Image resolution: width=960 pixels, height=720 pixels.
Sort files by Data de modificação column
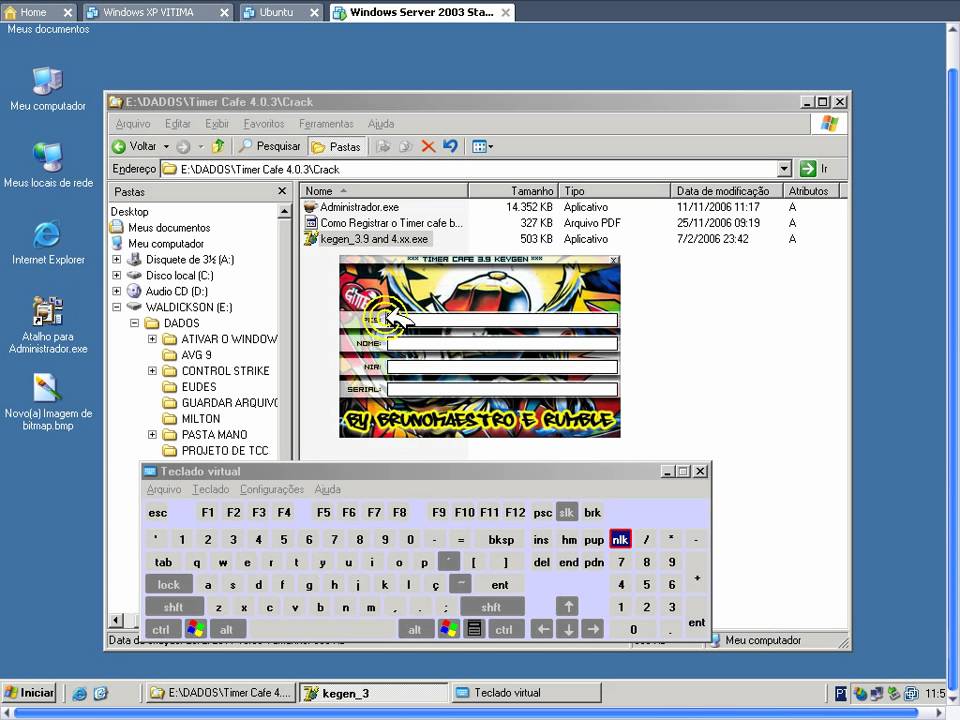click(727, 191)
